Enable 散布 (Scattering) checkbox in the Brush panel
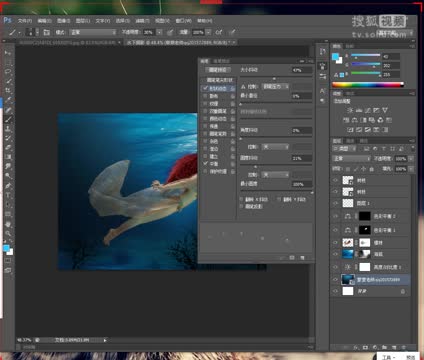This screenshot has height=360, width=424. coord(205,96)
